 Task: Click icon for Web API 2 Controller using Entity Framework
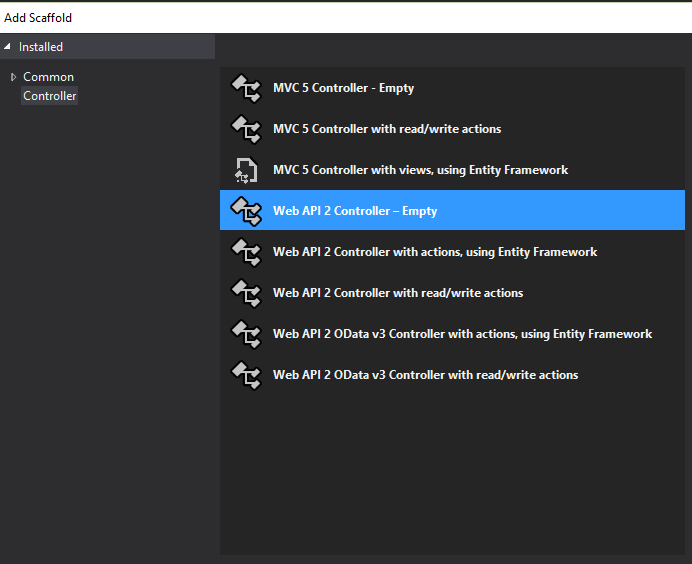[x=246, y=252]
